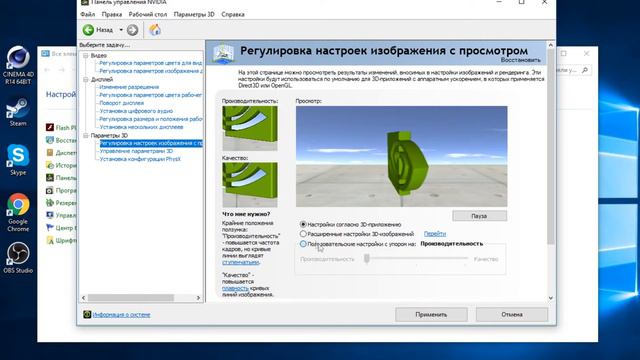This screenshot has width=640, height=360.
Task: Click the performance-quality slider thumb
Action: click(x=367, y=258)
